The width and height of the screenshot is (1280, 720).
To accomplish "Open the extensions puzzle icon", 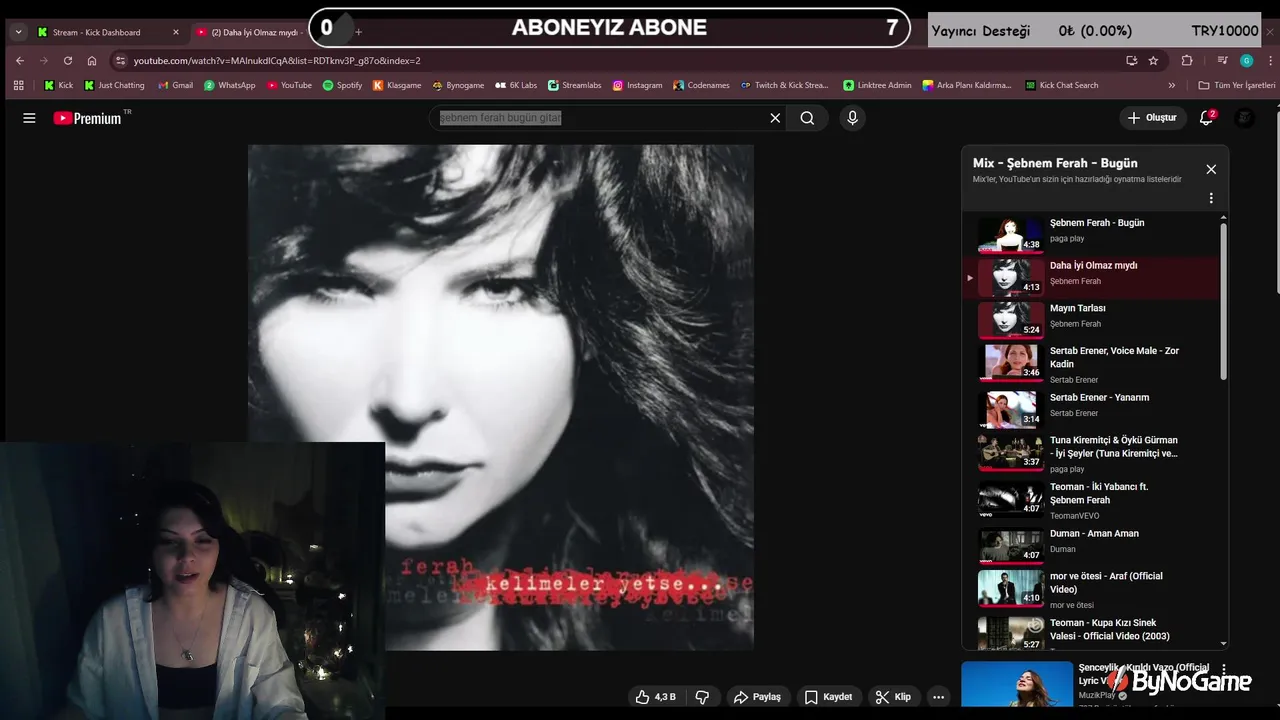I will click(x=1187, y=60).
